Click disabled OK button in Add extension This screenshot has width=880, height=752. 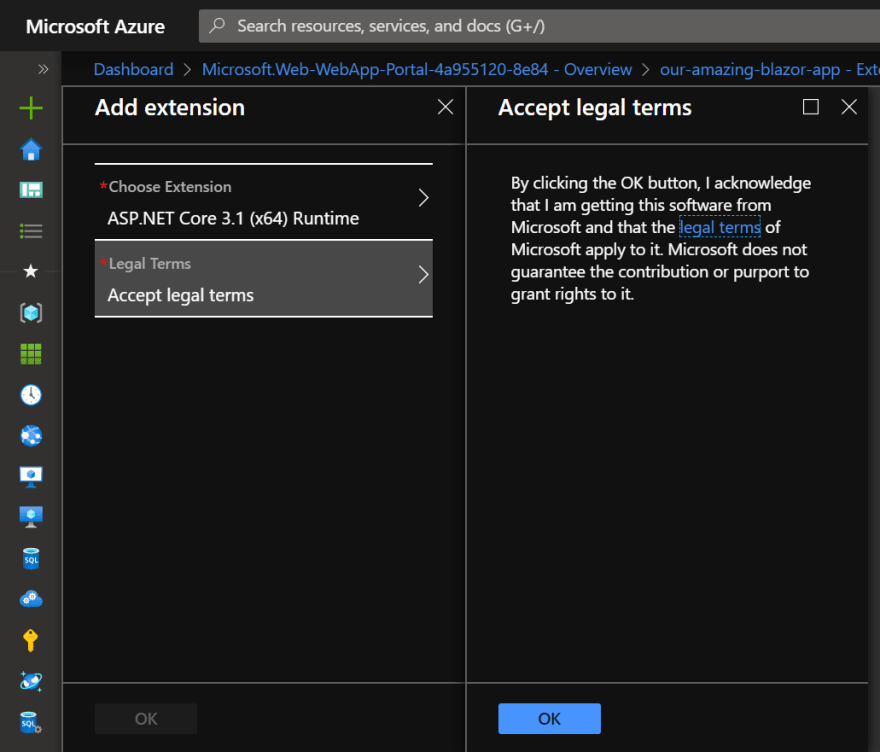pos(146,718)
